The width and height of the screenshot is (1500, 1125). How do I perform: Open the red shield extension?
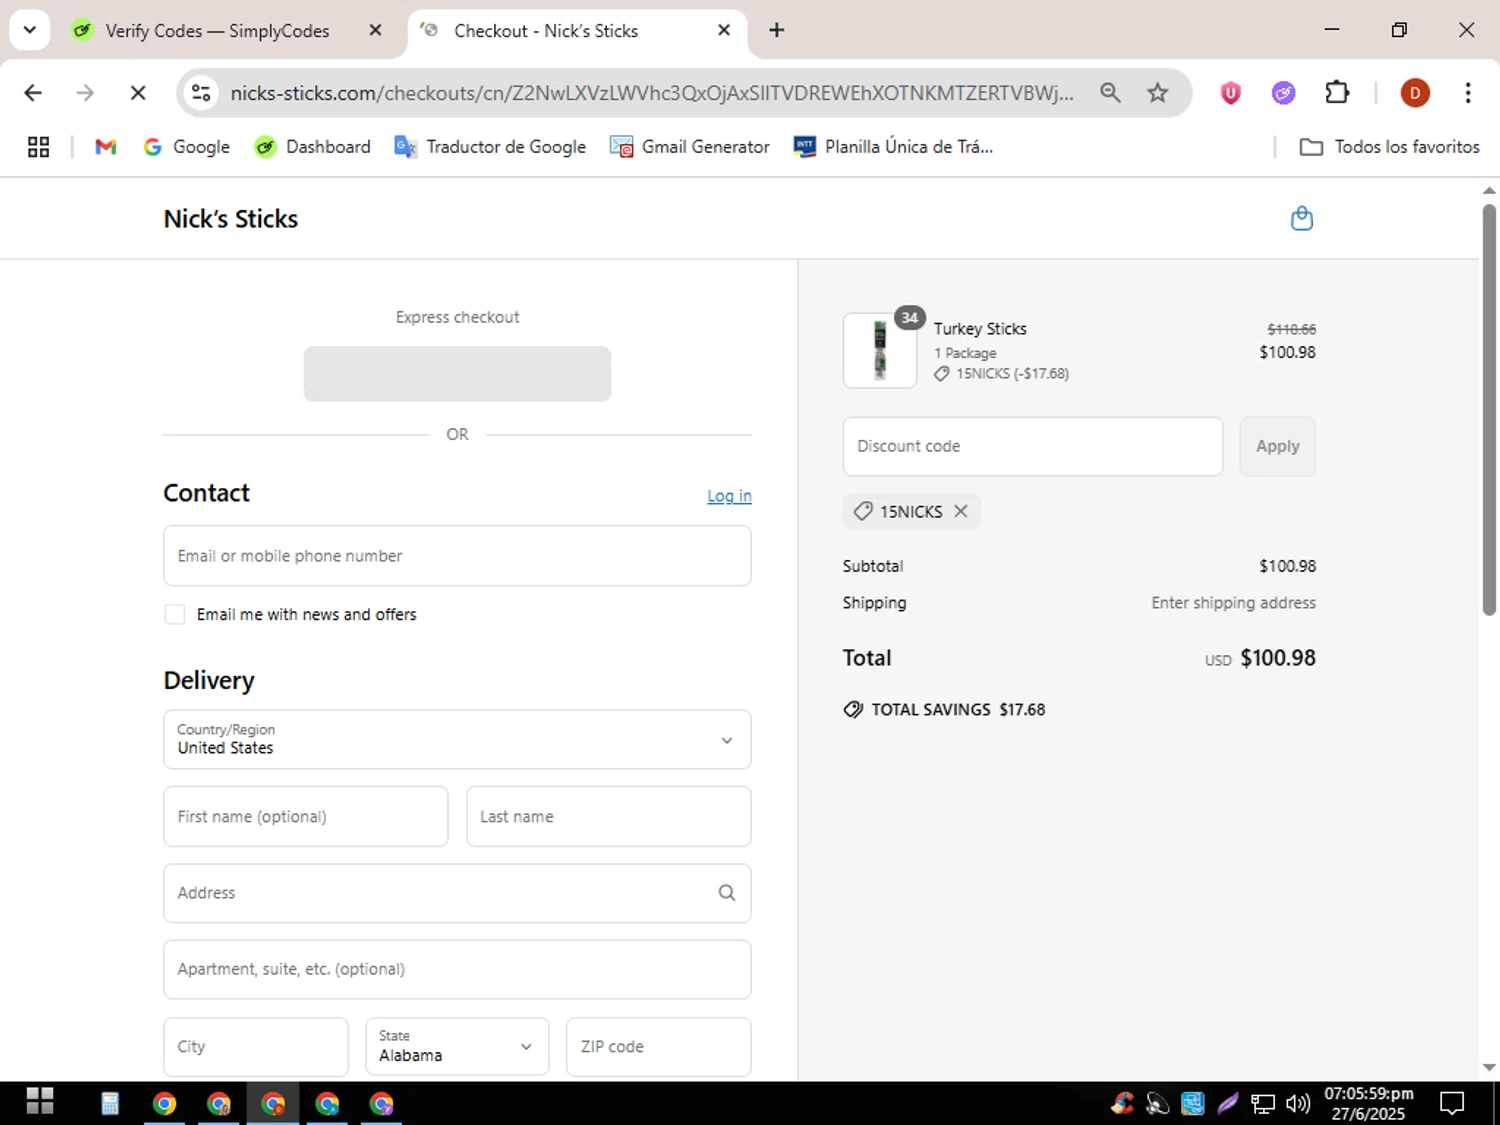click(1230, 93)
